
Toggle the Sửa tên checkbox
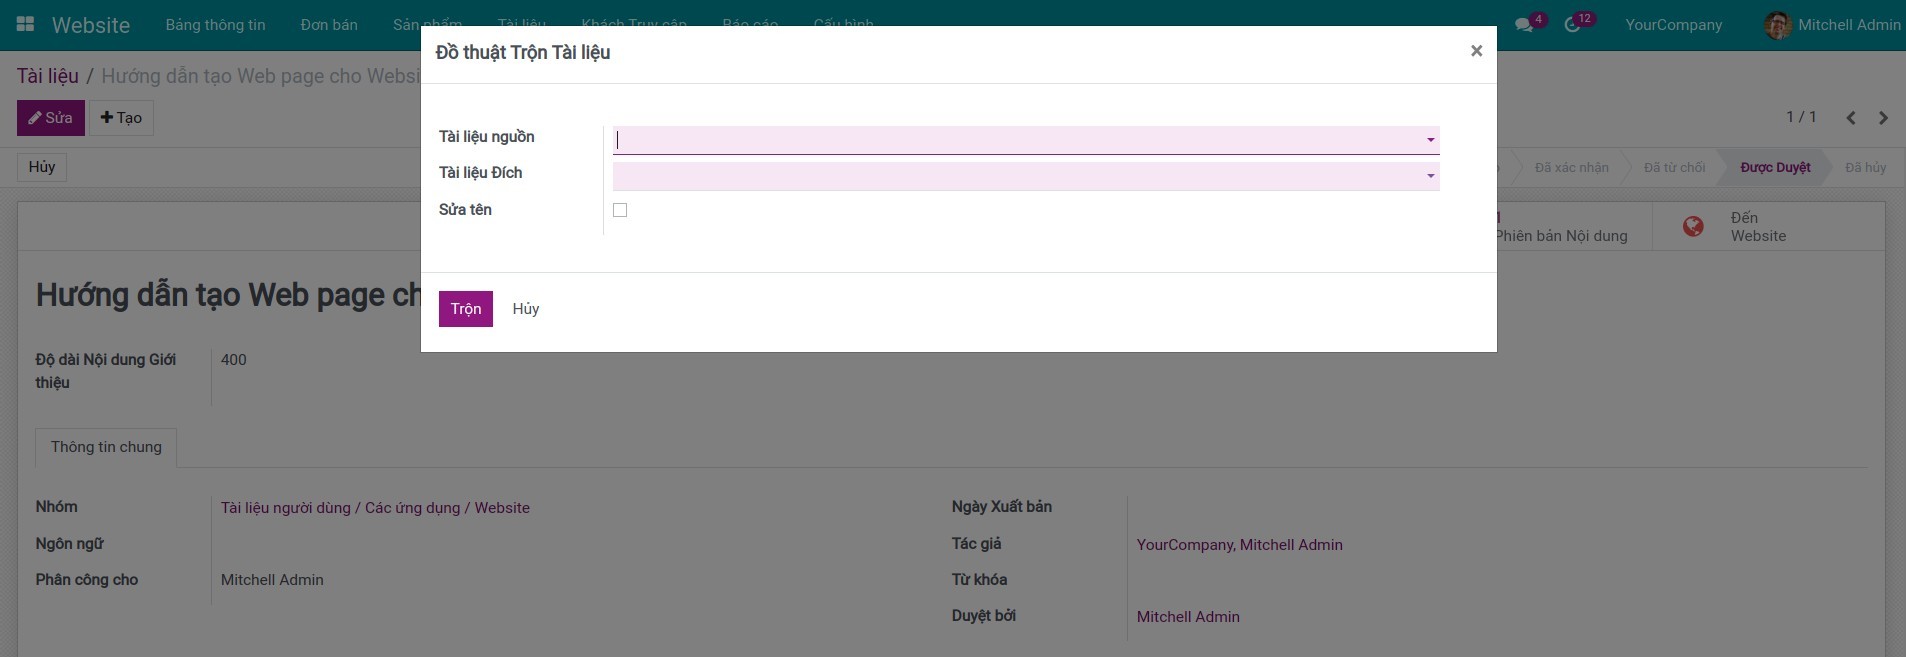pyautogui.click(x=620, y=210)
